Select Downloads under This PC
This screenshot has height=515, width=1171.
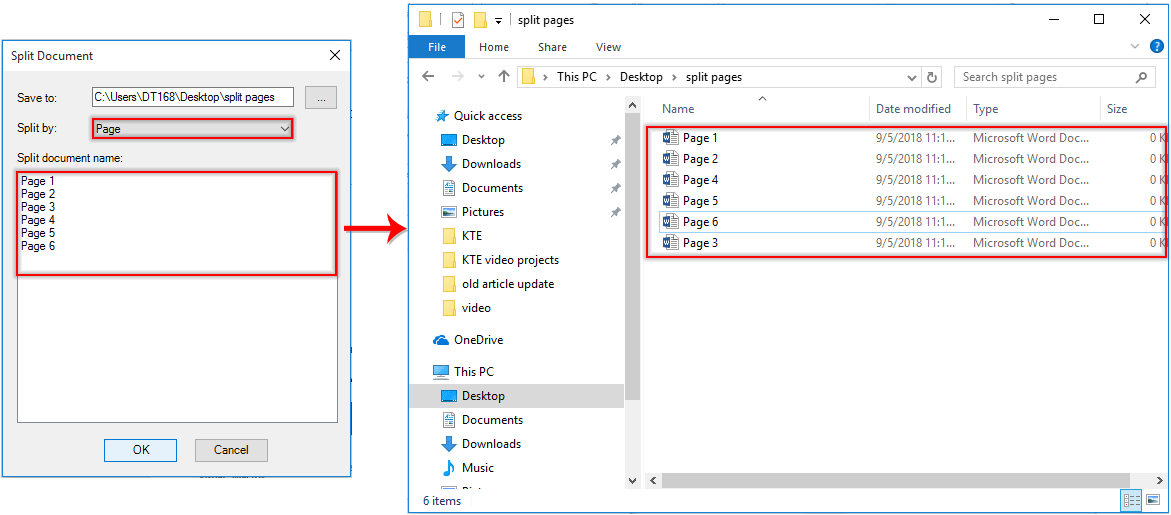(491, 443)
